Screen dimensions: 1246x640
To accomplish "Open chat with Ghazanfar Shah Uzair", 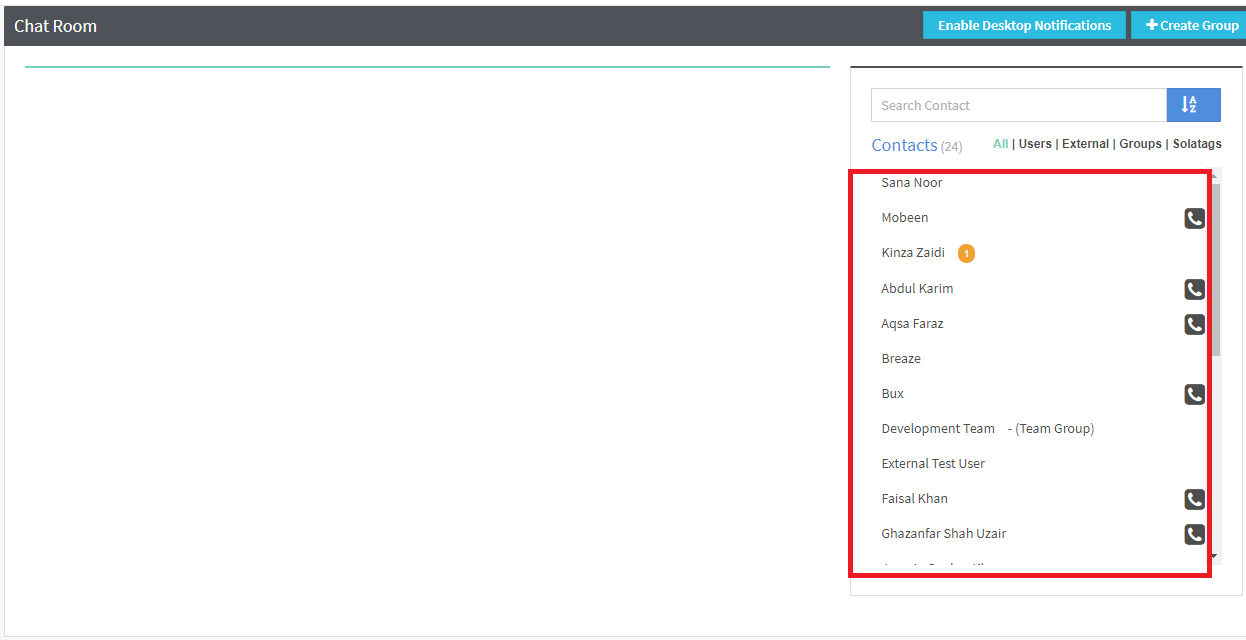I will pos(944,534).
